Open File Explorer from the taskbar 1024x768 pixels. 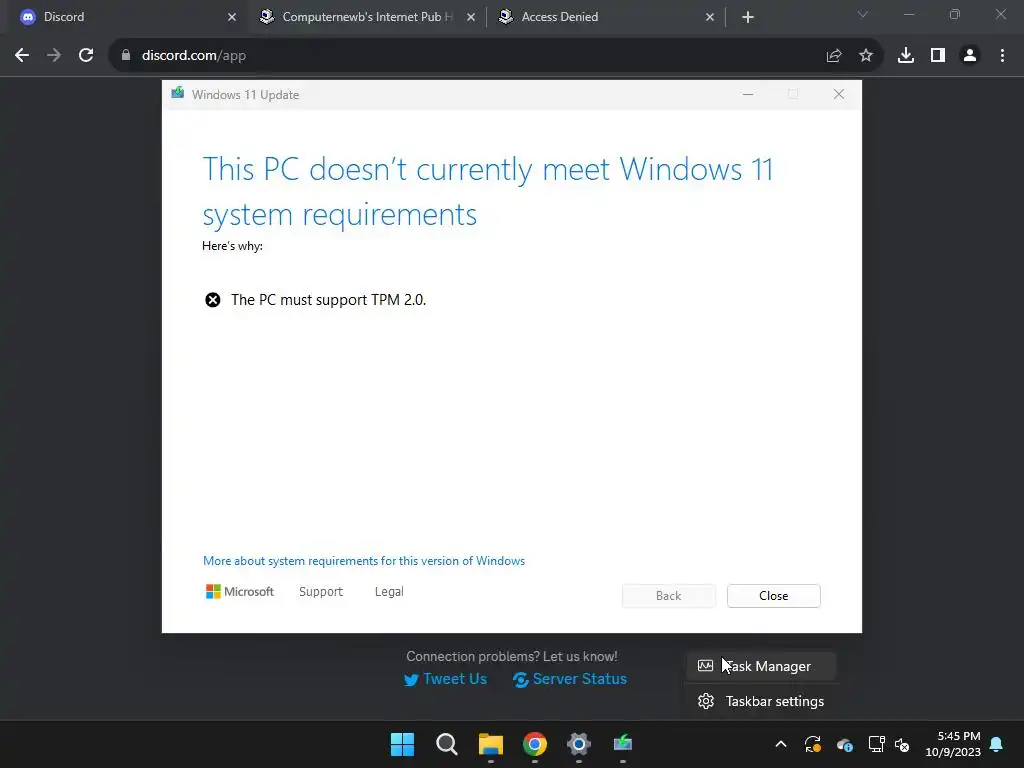pyautogui.click(x=490, y=744)
